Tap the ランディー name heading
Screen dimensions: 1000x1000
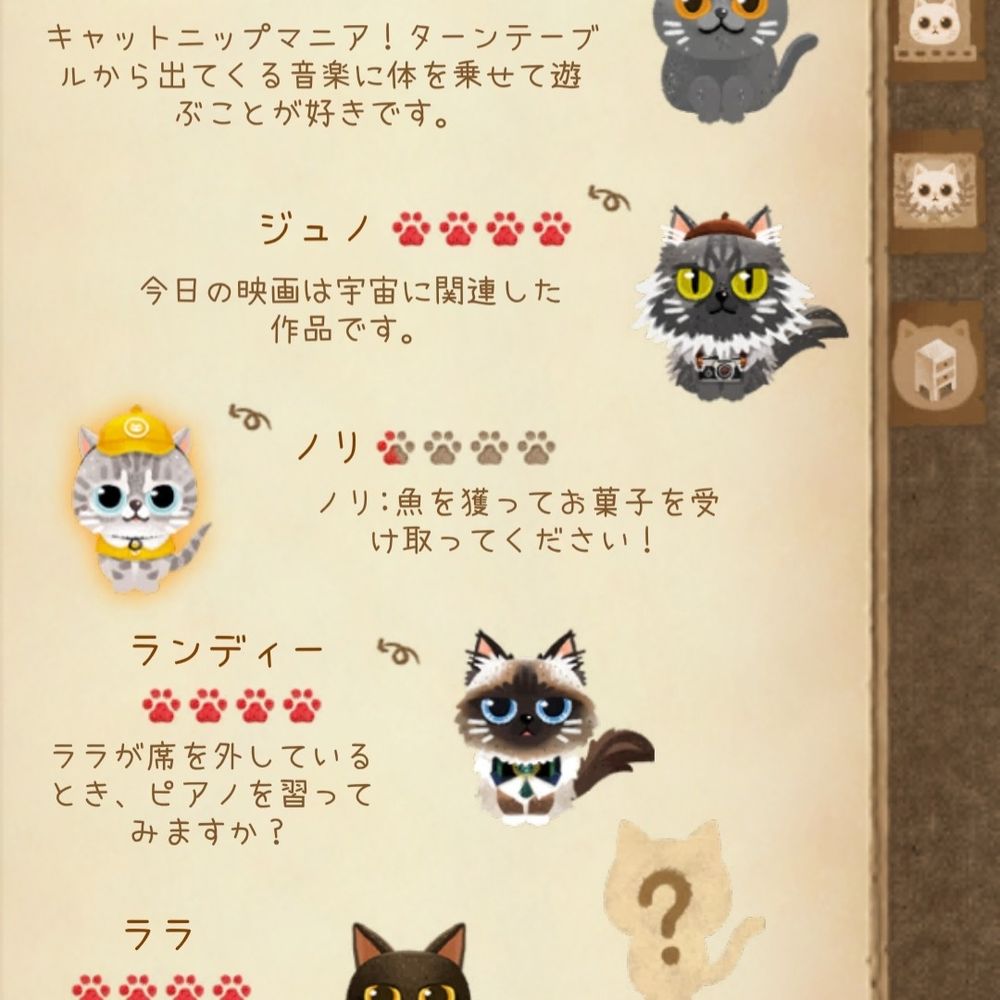(228, 651)
